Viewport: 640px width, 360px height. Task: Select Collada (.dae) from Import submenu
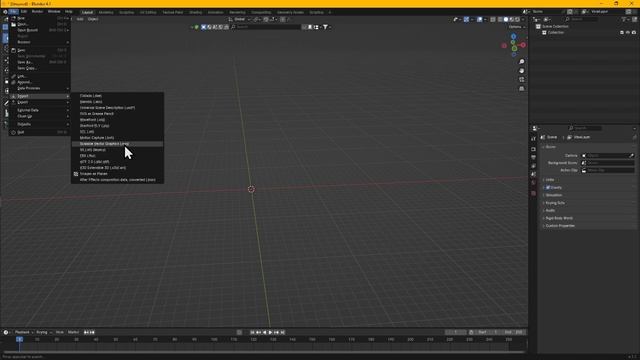[118, 96]
